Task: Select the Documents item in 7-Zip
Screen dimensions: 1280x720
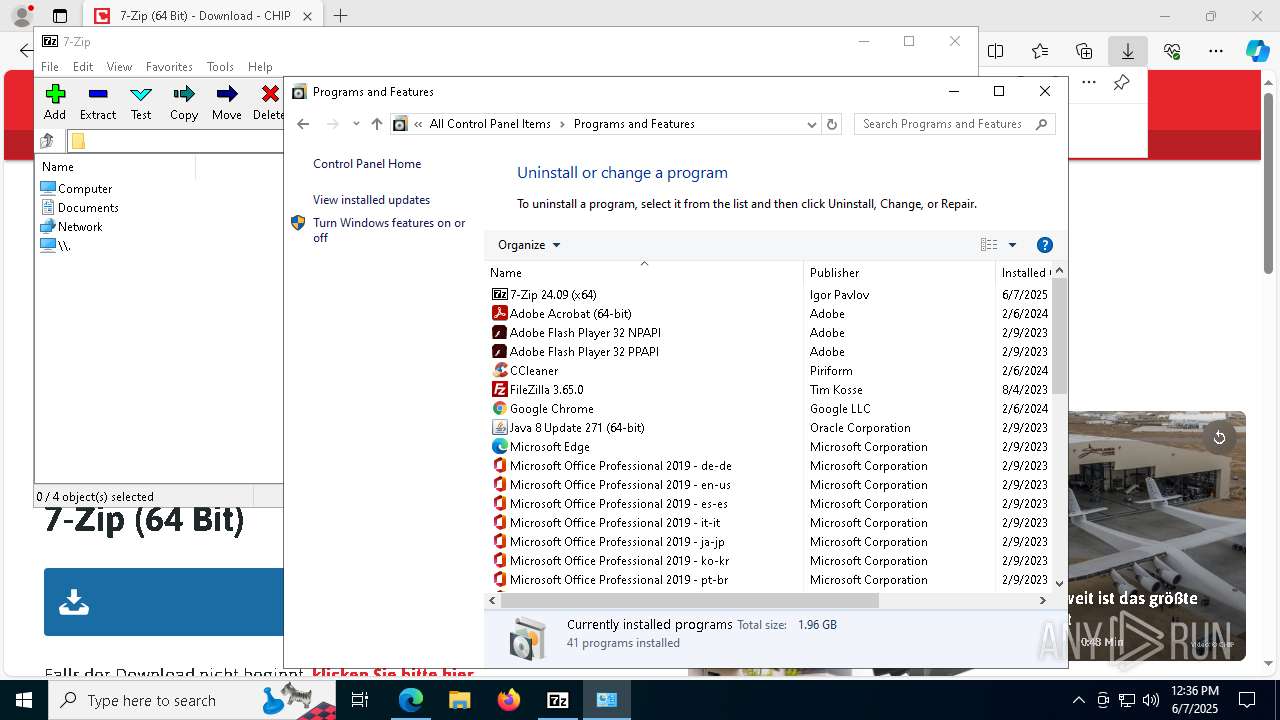Action: tap(80, 207)
